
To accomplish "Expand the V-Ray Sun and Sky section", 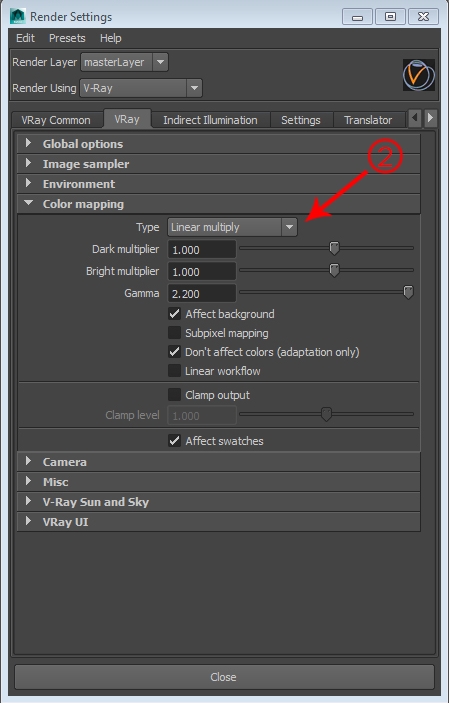I will [x=218, y=502].
